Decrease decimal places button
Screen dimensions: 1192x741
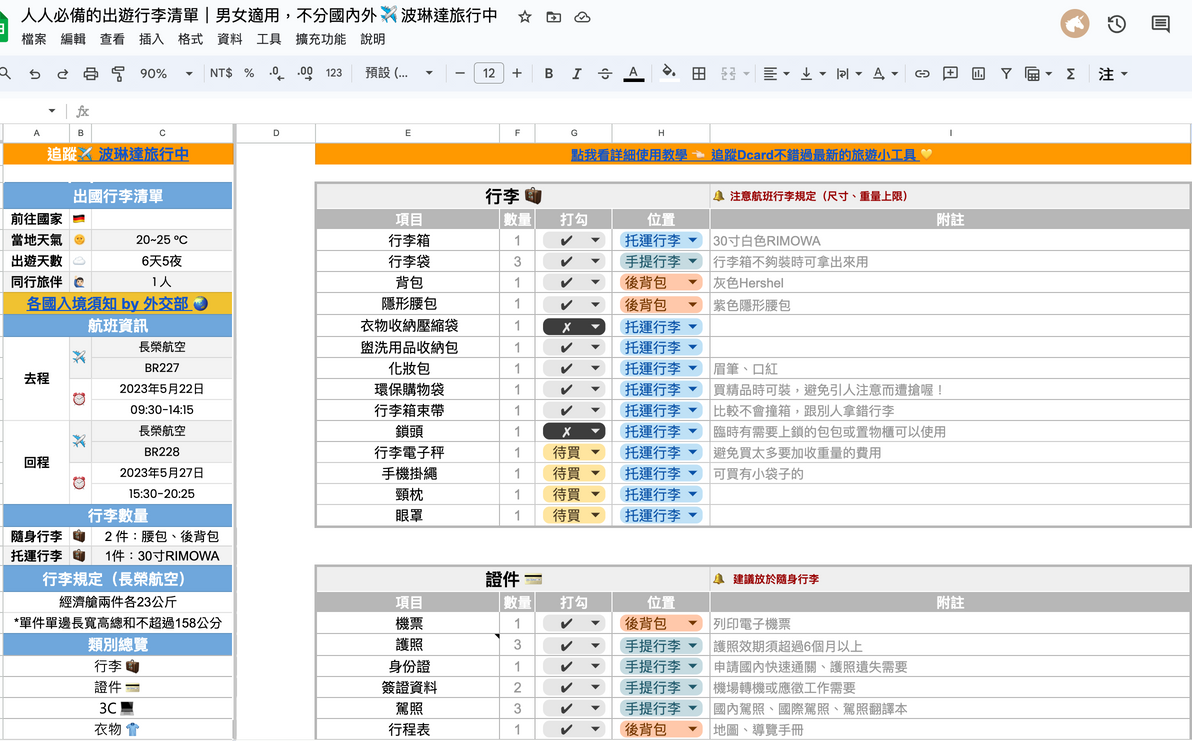click(x=276, y=73)
